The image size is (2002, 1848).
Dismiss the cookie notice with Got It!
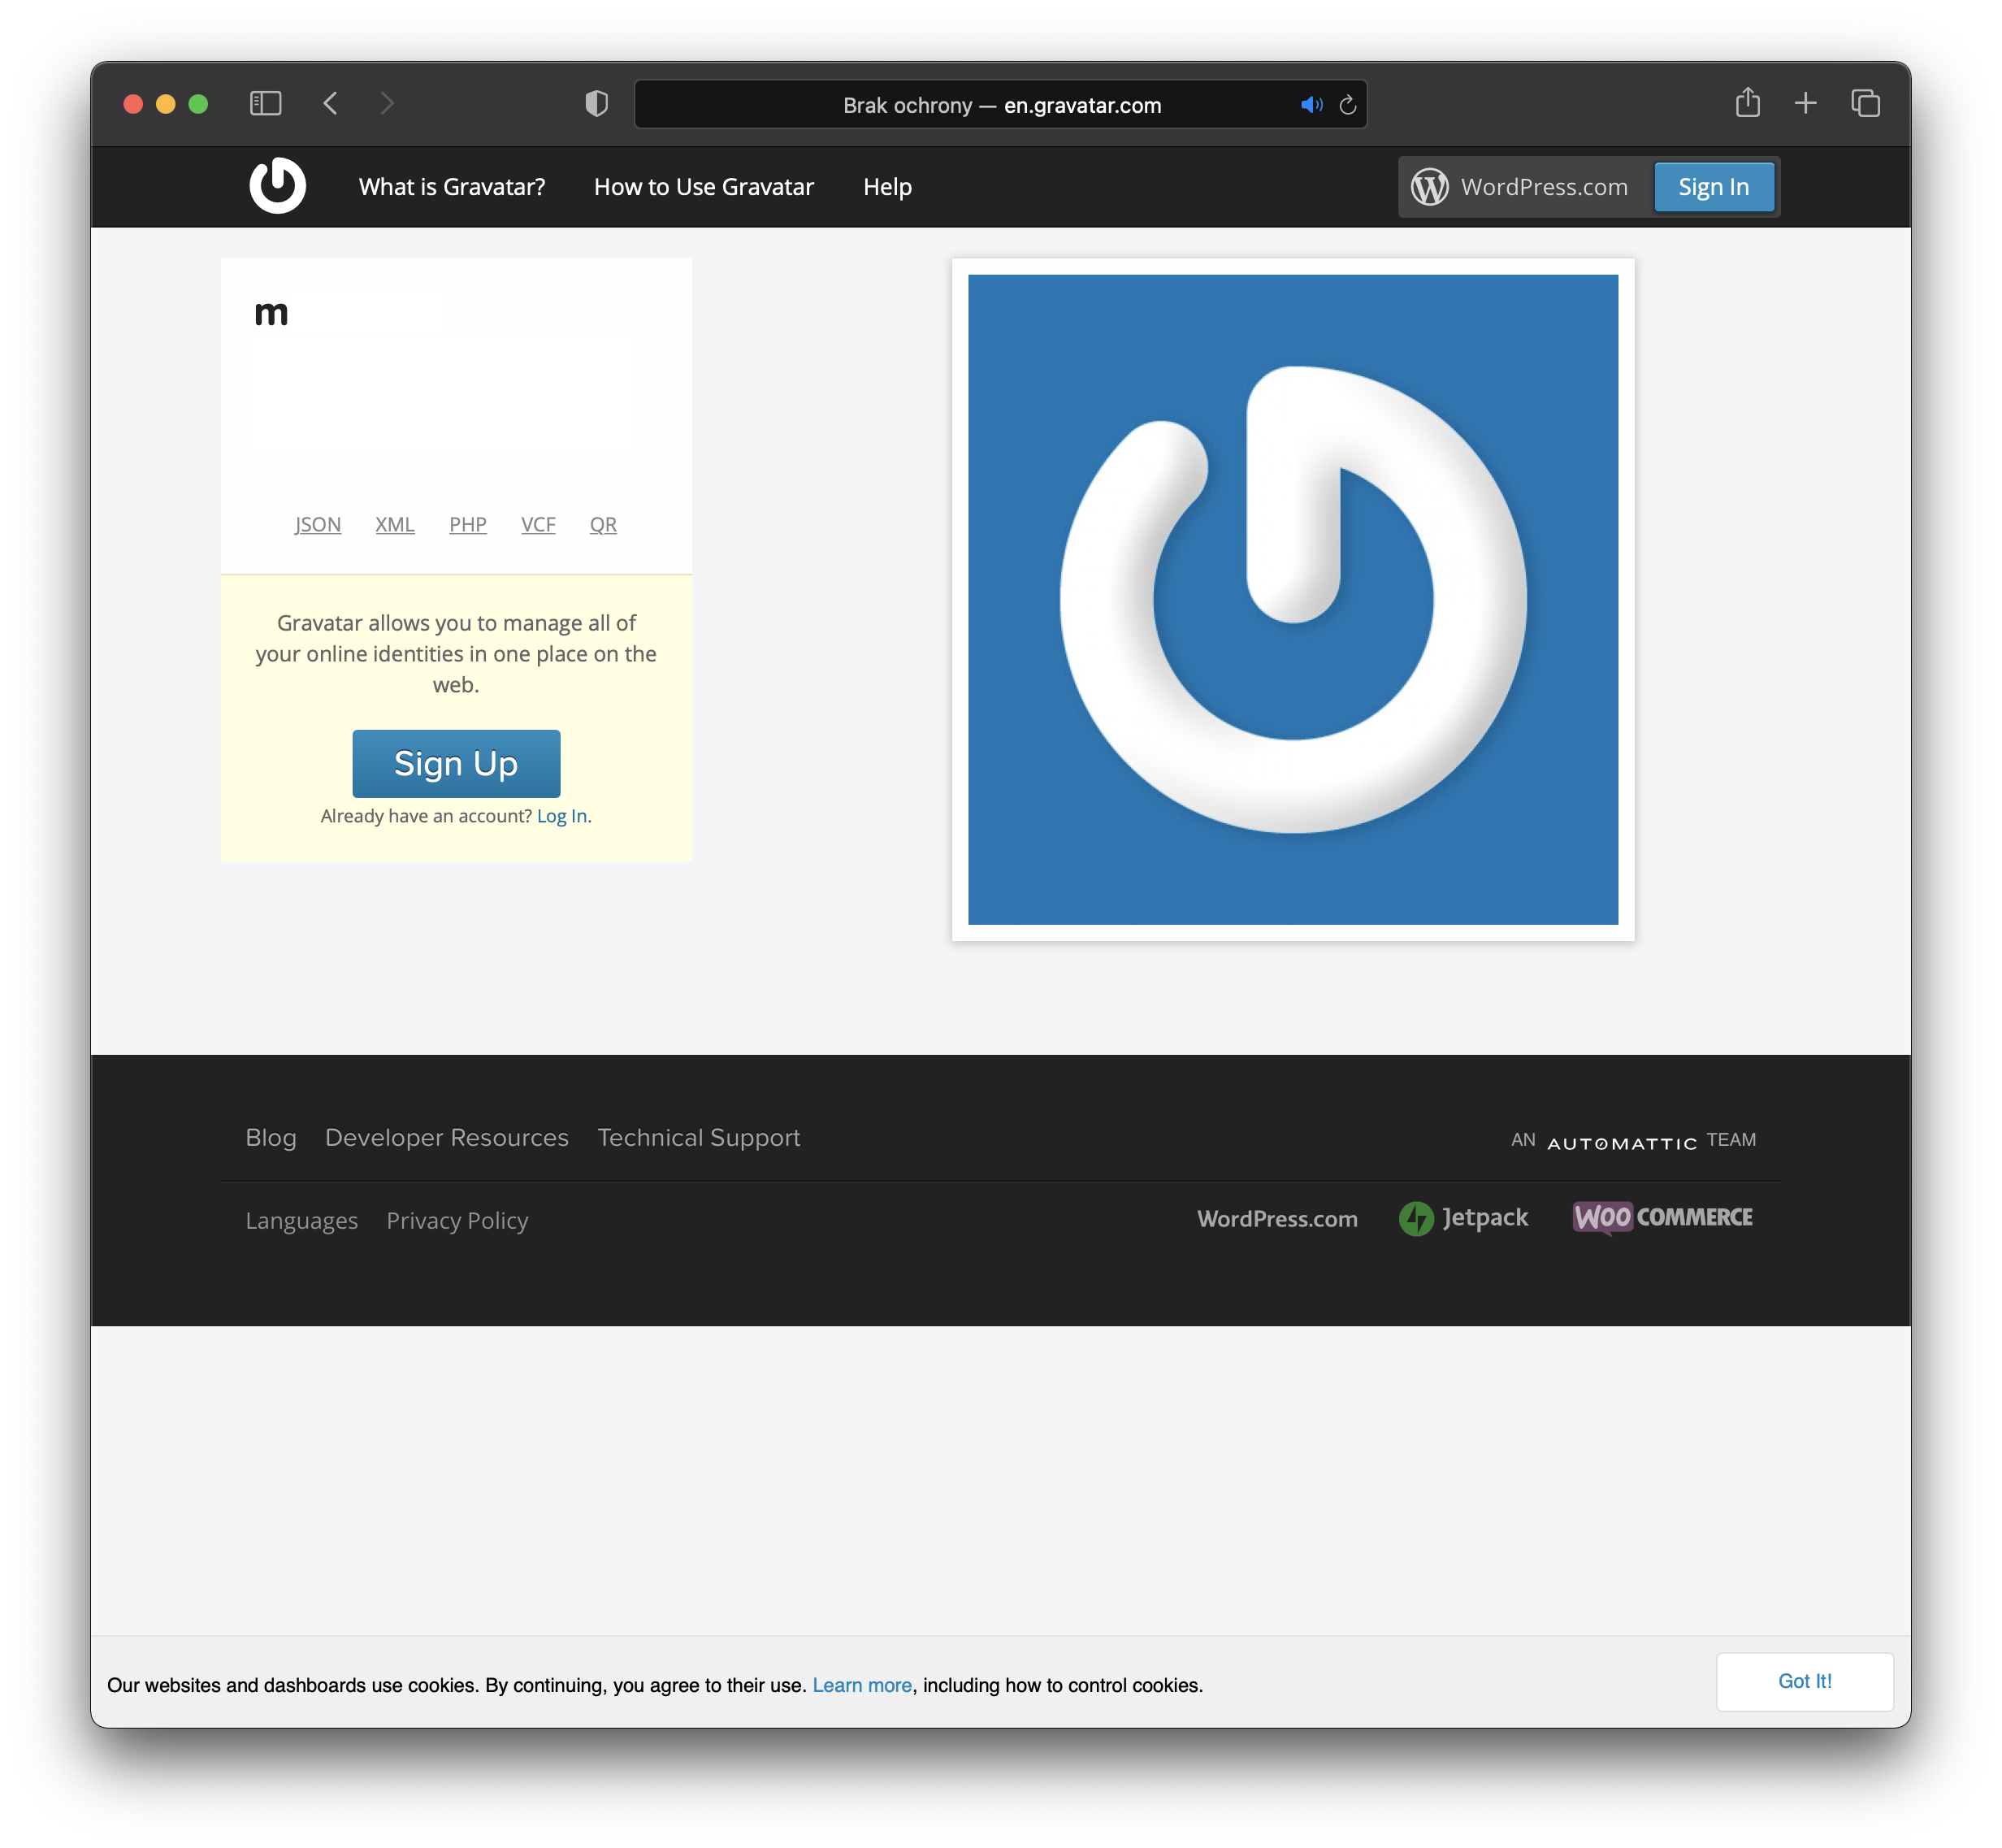(x=1804, y=1681)
